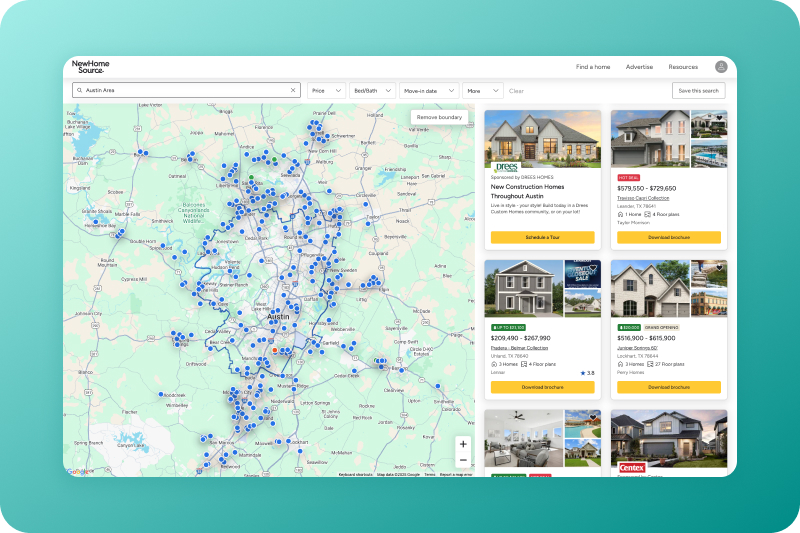Click the Save this search button
Viewport: 800px width, 533px height.
coord(698,90)
